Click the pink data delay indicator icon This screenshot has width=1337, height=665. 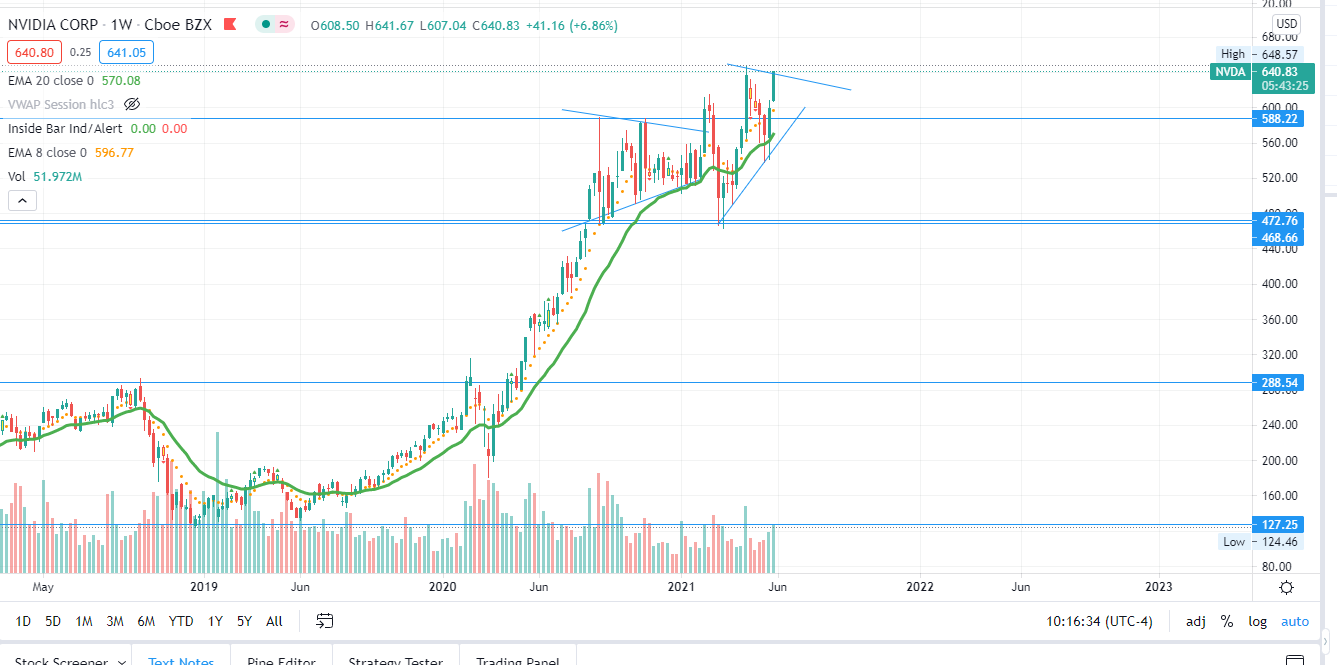[285, 25]
